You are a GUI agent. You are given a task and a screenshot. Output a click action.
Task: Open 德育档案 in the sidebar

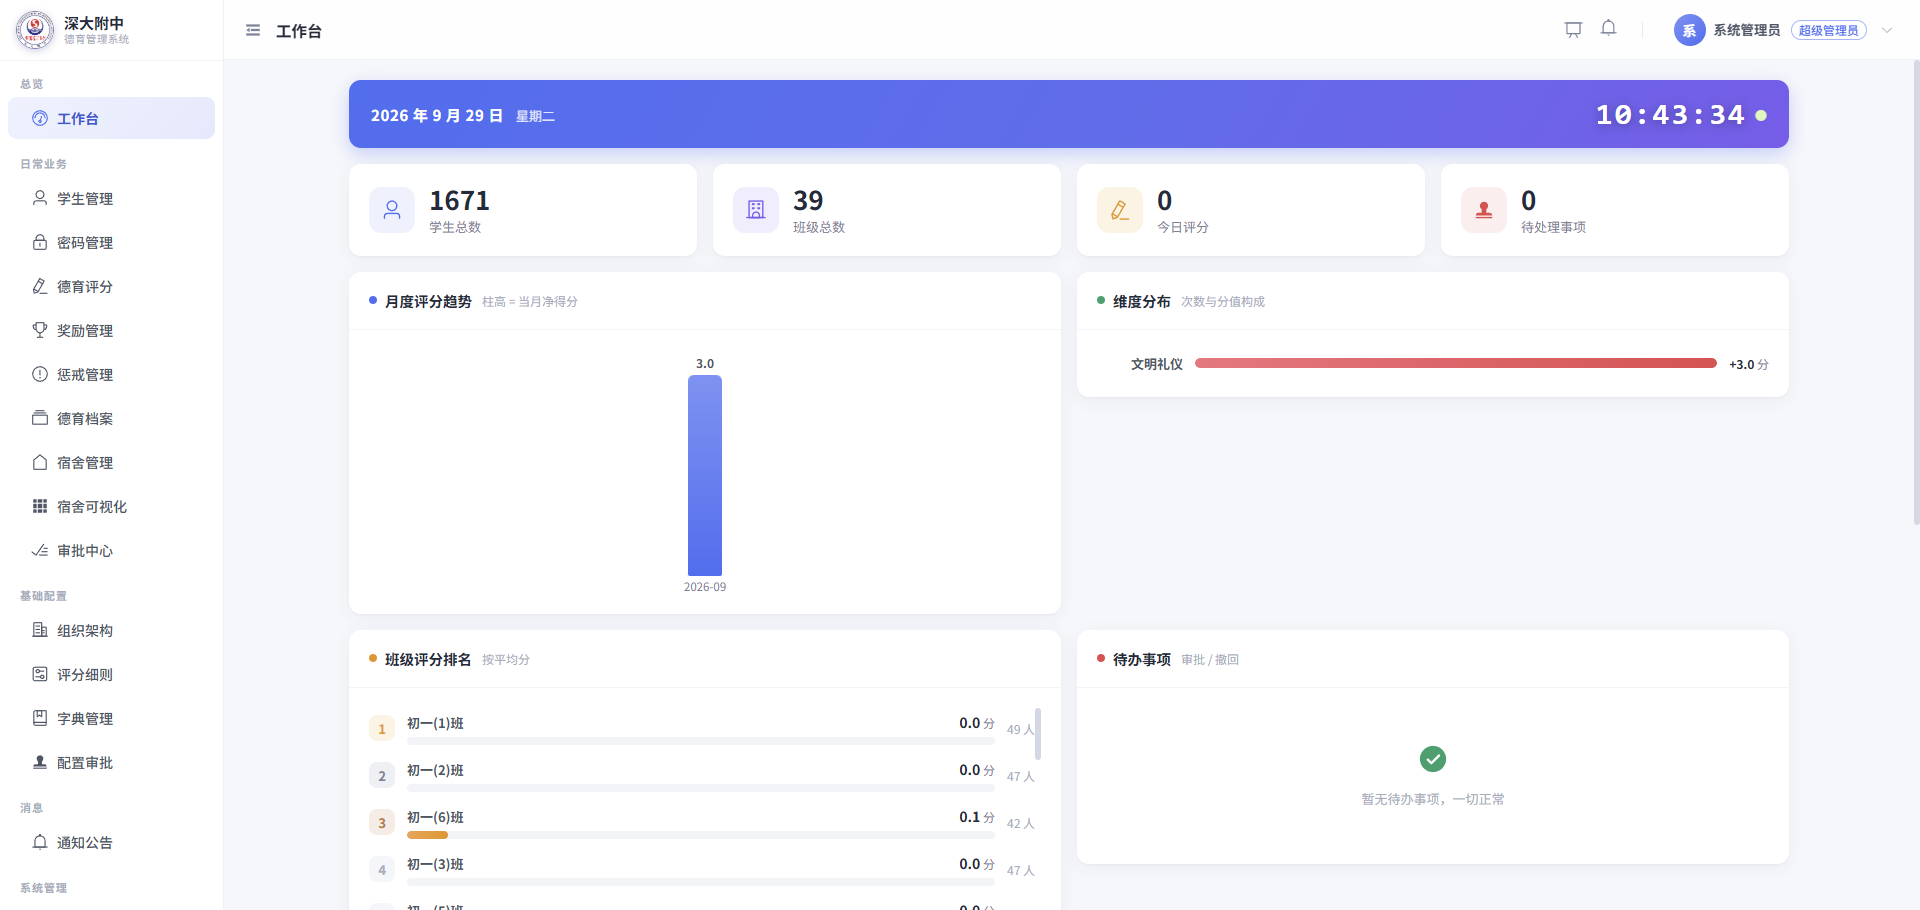pyautogui.click(x=111, y=418)
